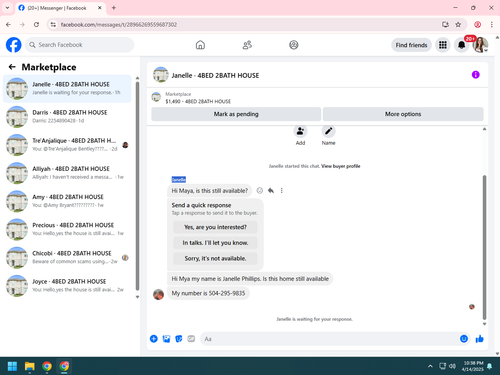Click the Name edit pencil icon
500x375 pixels.
[x=328, y=131]
